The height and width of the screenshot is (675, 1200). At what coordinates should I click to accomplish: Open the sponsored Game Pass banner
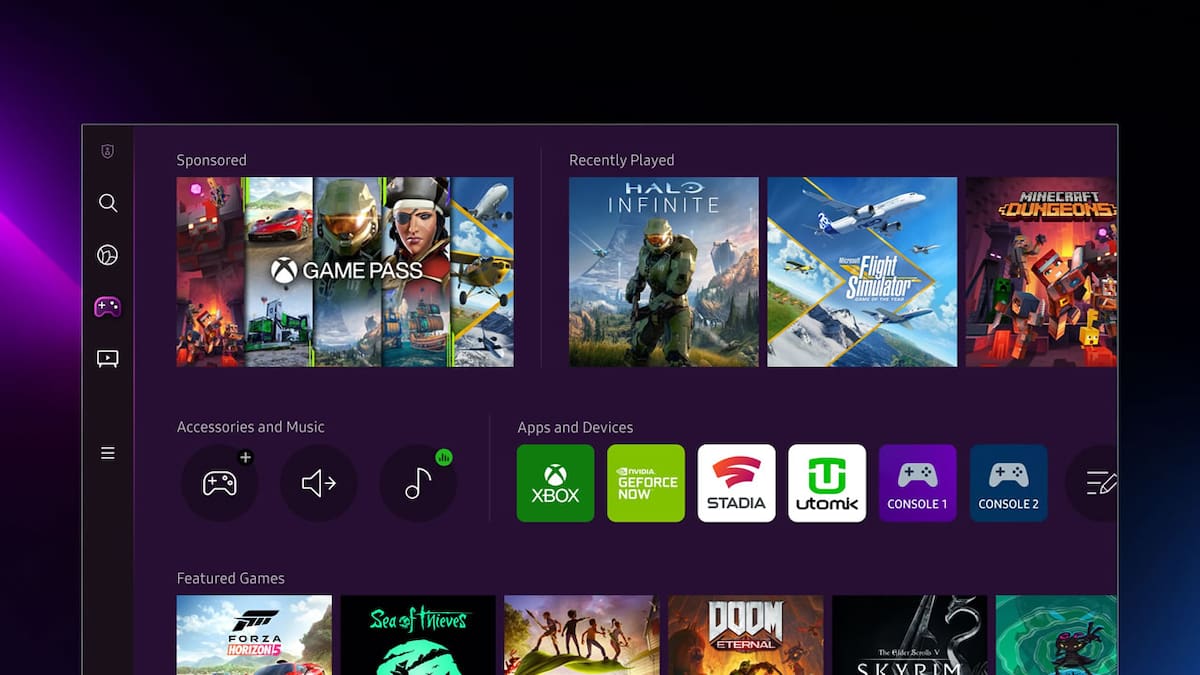click(345, 272)
